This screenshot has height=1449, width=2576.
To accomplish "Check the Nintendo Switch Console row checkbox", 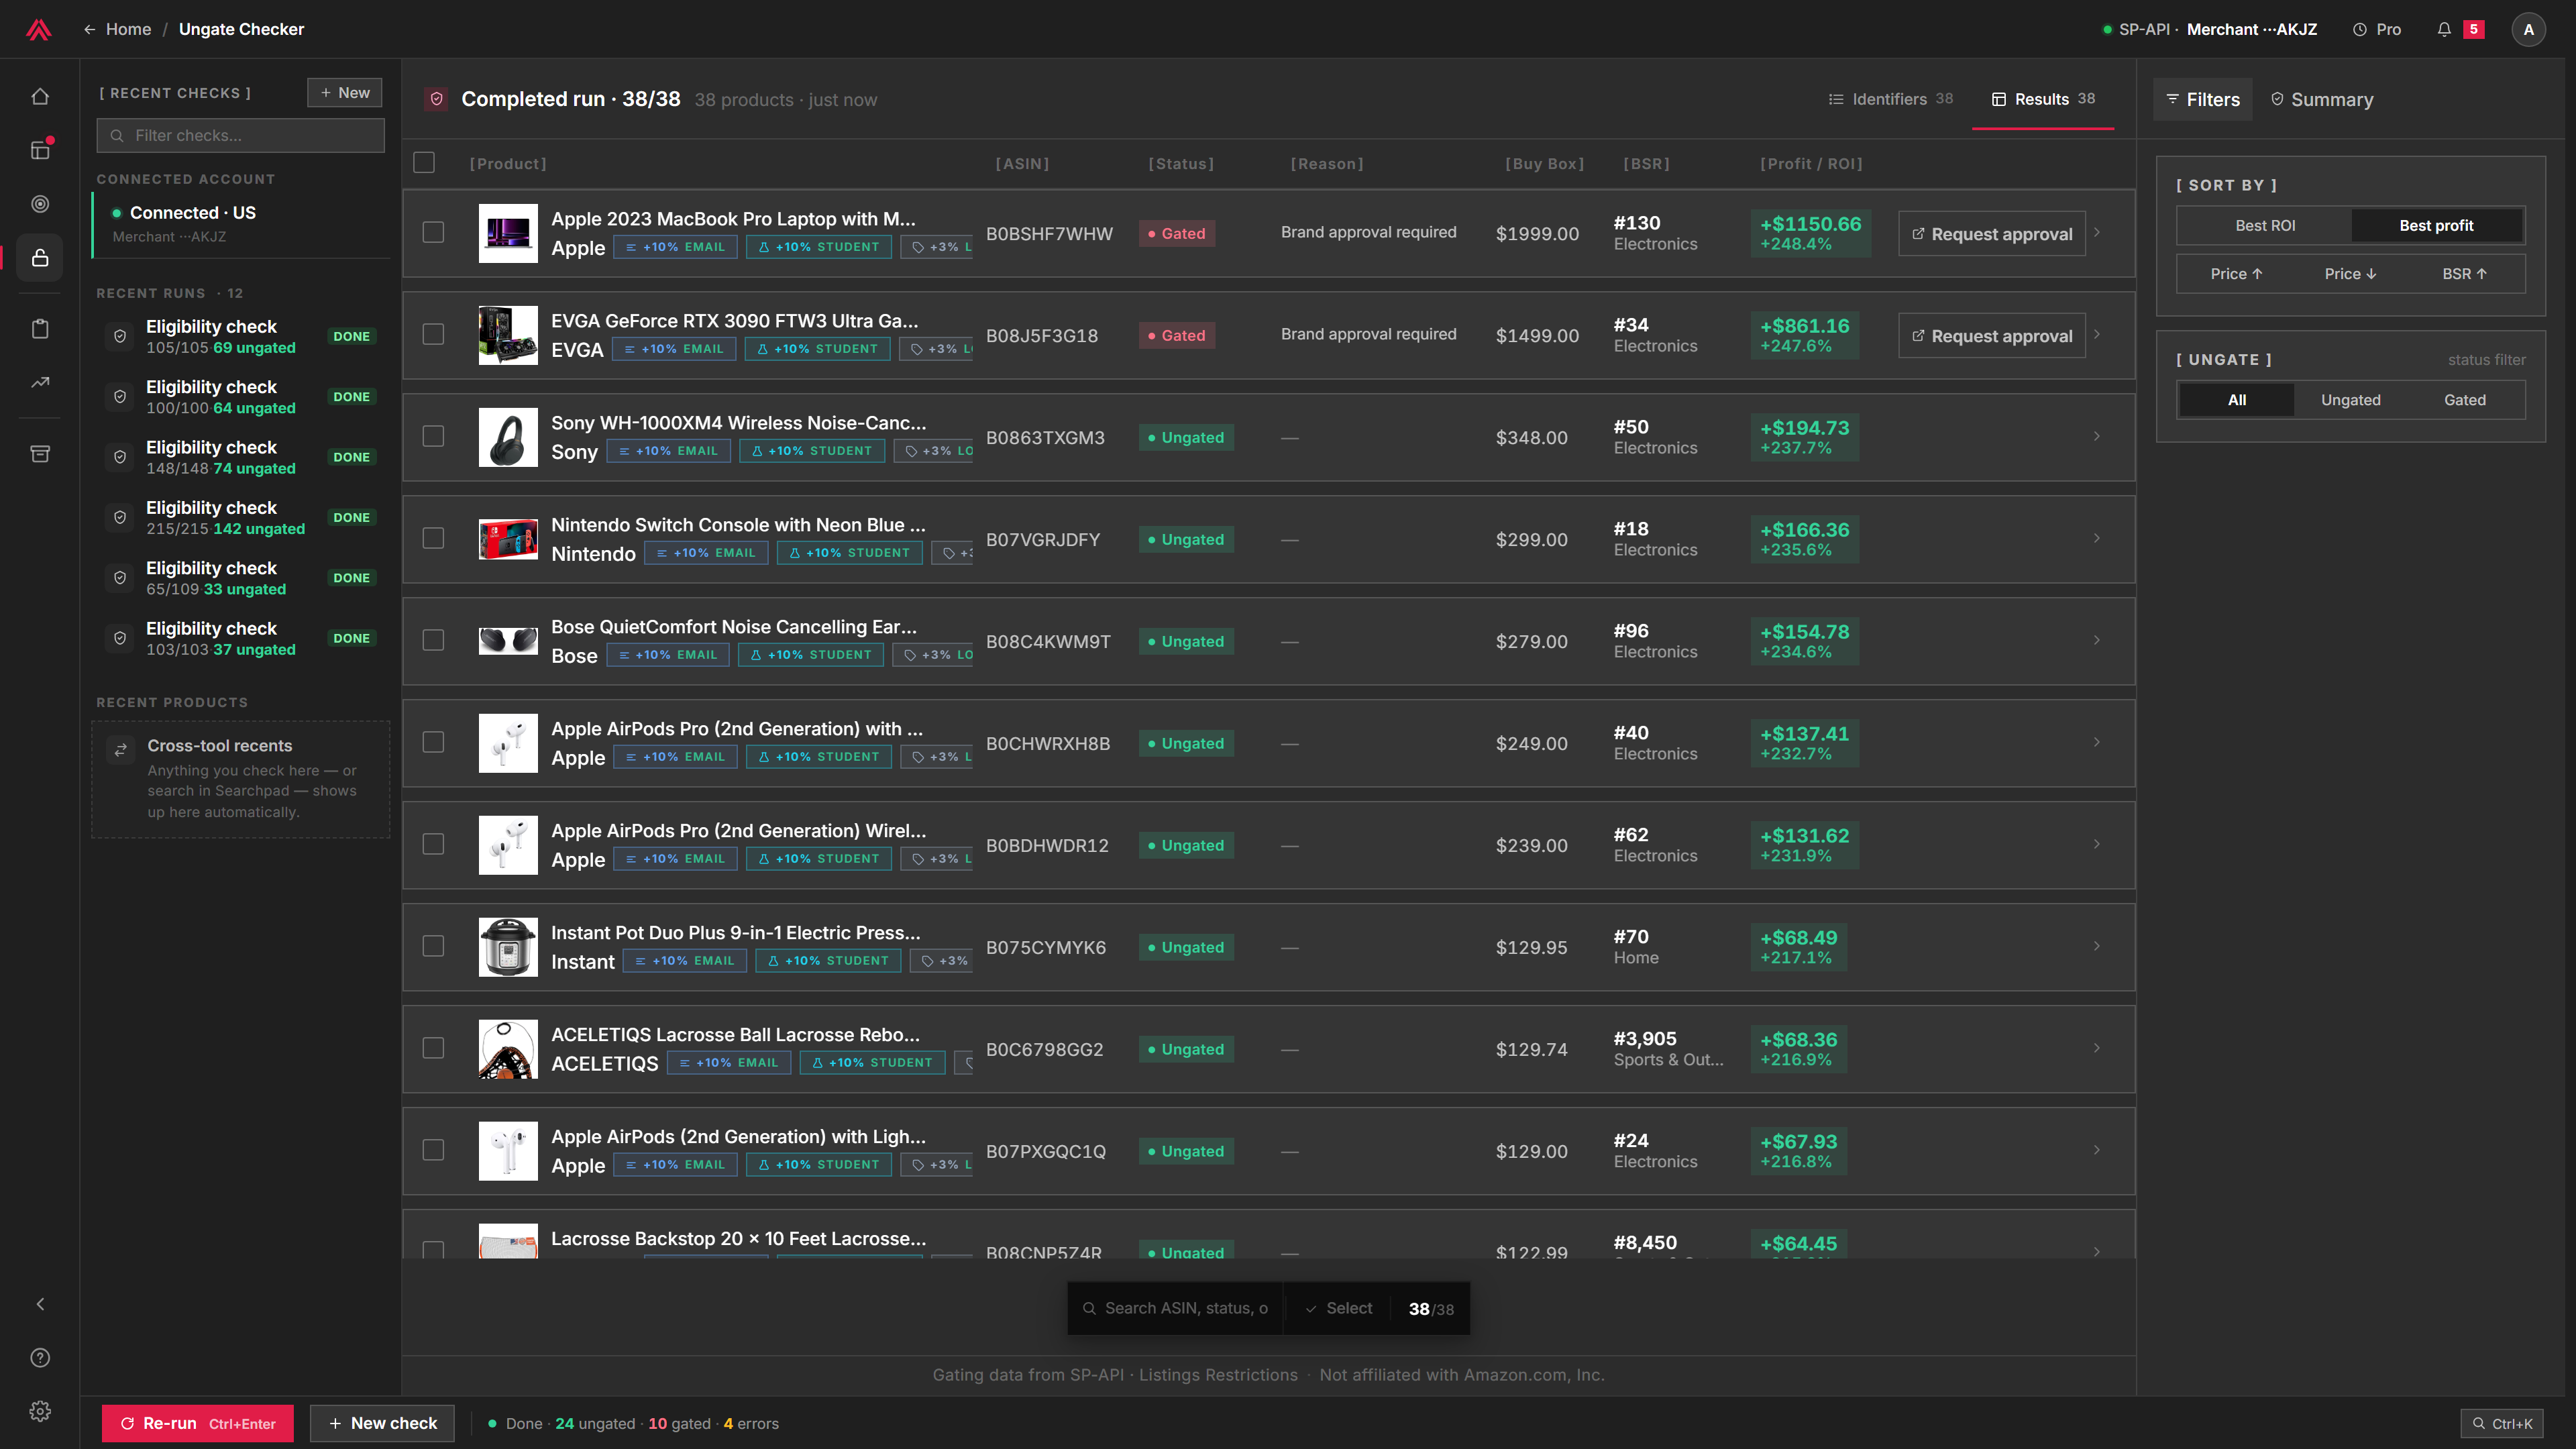I will (x=433, y=538).
